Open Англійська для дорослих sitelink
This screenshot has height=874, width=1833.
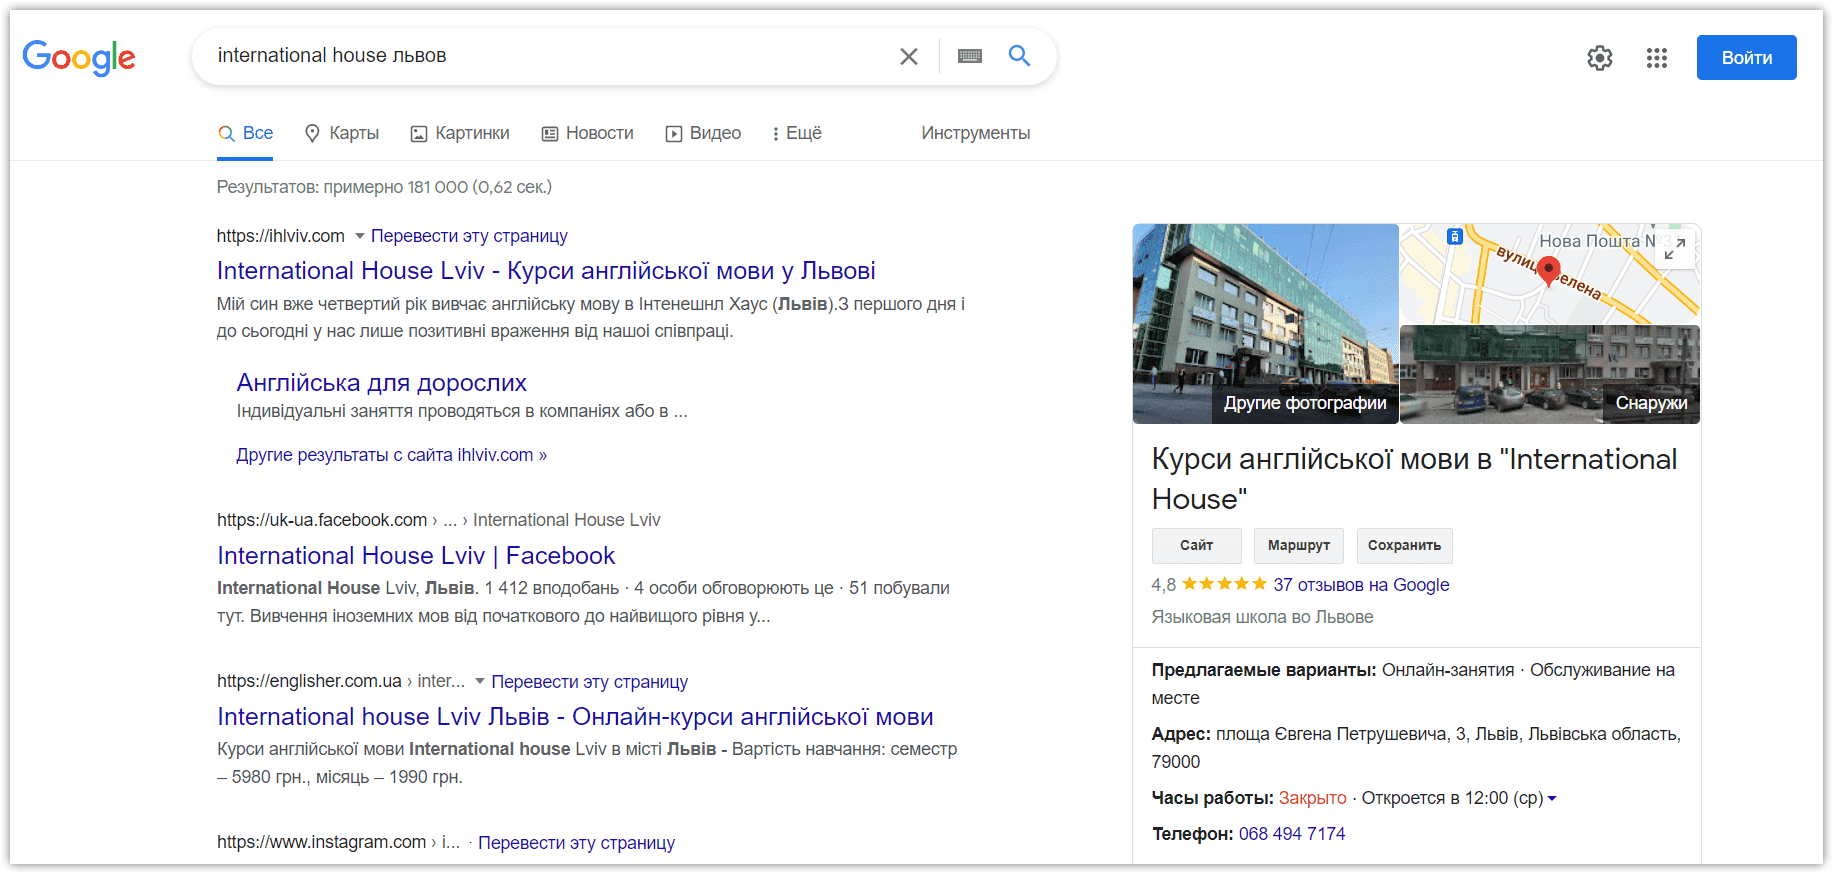[381, 383]
